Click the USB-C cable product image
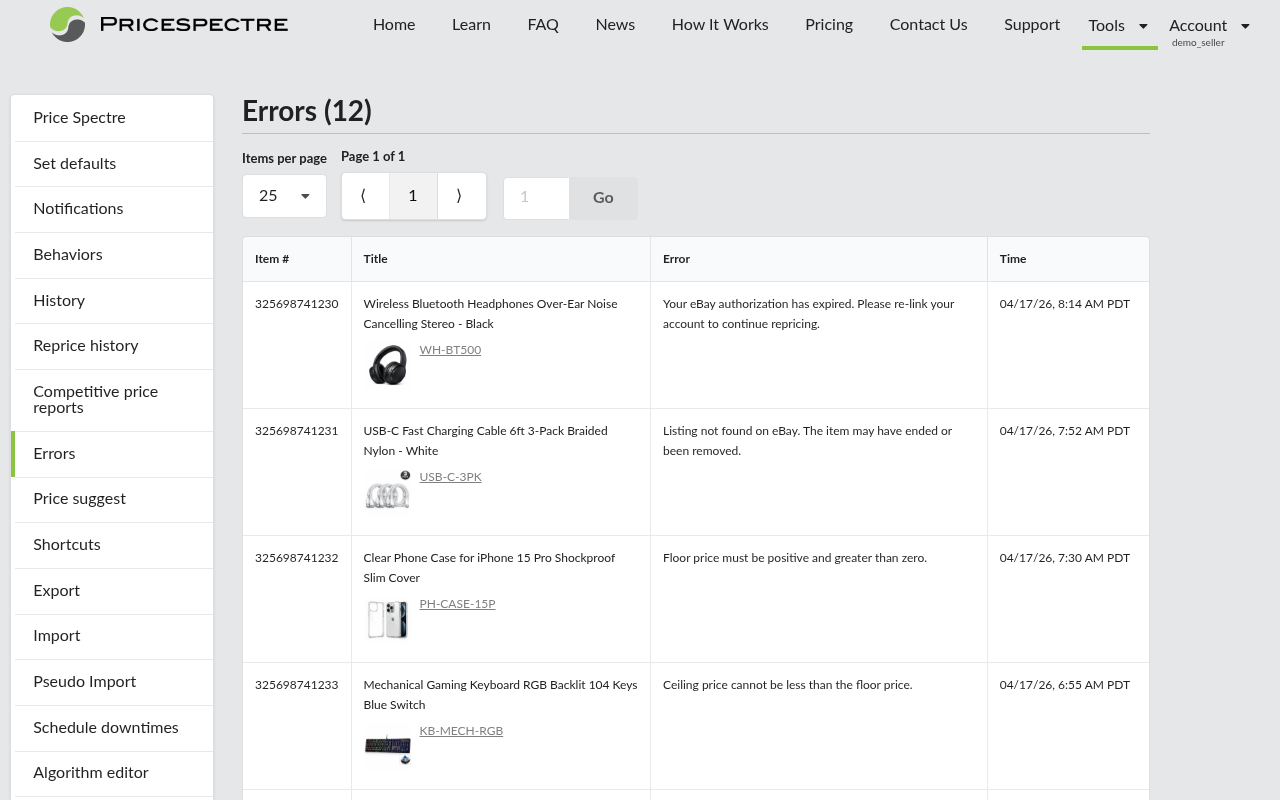Screen dimensions: 1280x800 [x=387, y=491]
